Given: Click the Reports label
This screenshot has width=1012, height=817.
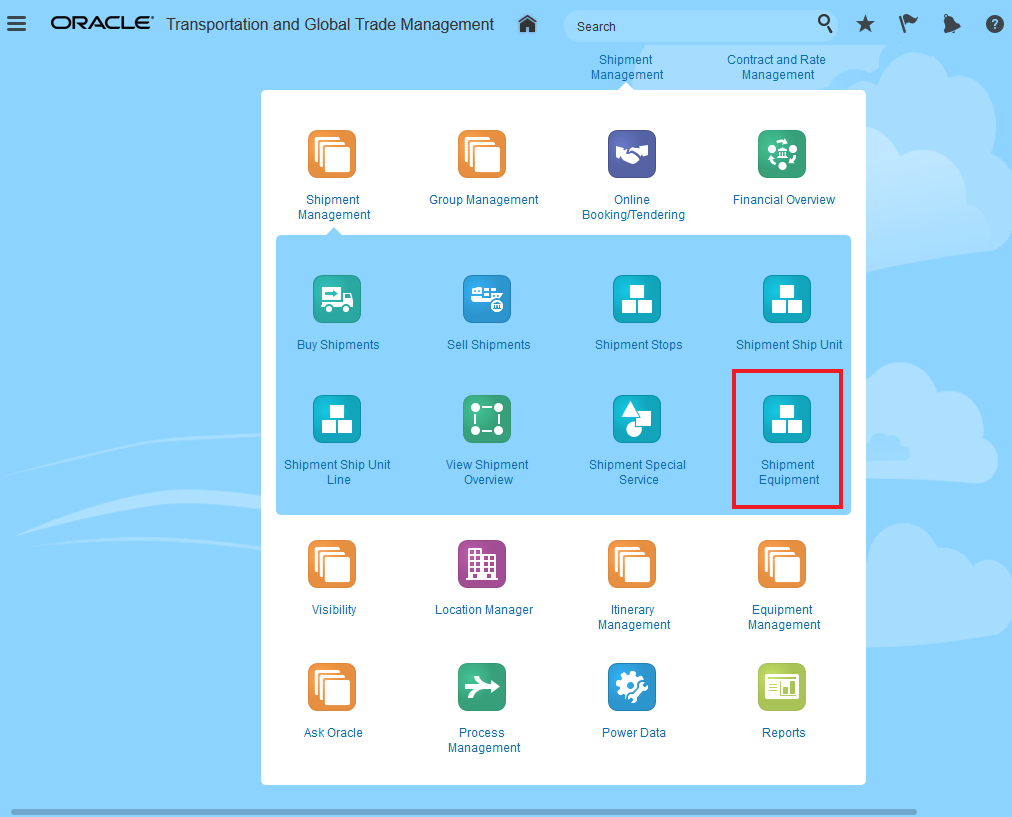Looking at the screenshot, I should (x=784, y=732).
